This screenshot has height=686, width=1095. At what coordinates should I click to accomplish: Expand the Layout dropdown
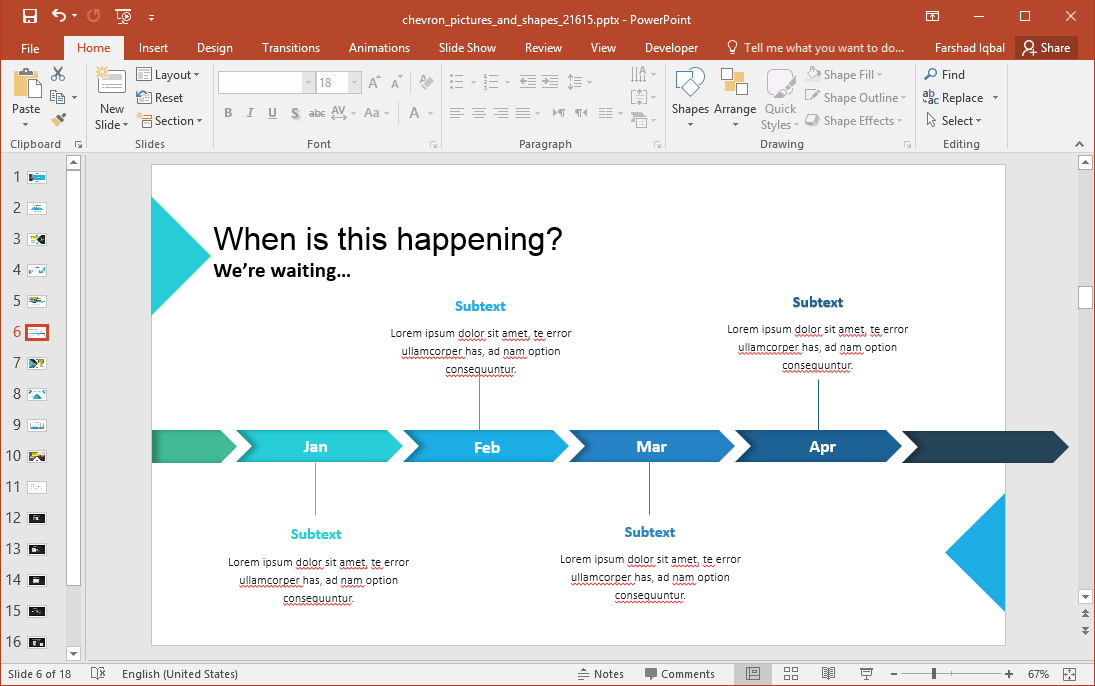click(x=168, y=75)
